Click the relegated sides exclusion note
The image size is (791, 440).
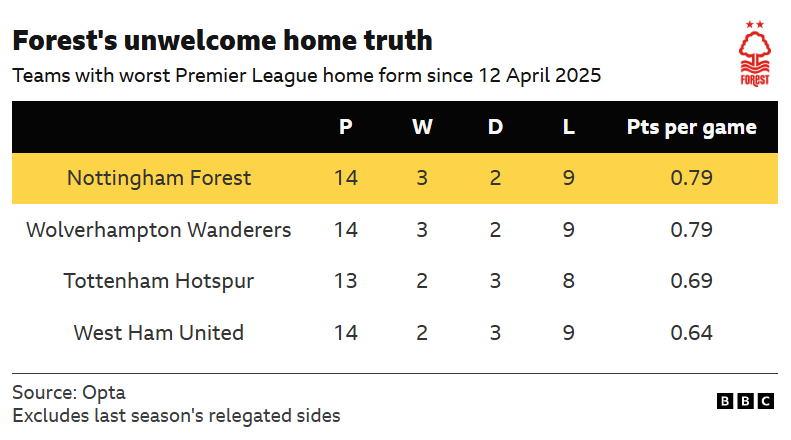[x=176, y=415]
